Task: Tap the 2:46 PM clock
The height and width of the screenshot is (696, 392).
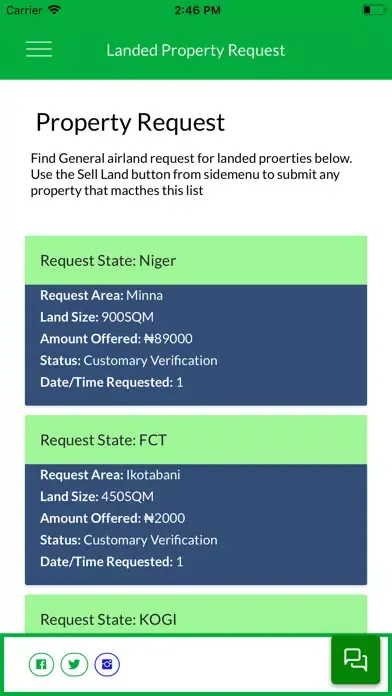Action: 197,10
